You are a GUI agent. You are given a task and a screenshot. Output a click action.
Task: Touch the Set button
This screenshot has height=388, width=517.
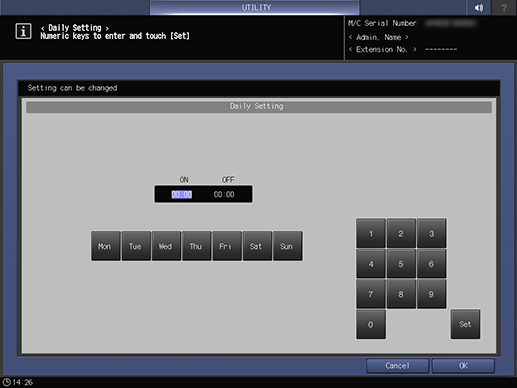pyautogui.click(x=465, y=324)
